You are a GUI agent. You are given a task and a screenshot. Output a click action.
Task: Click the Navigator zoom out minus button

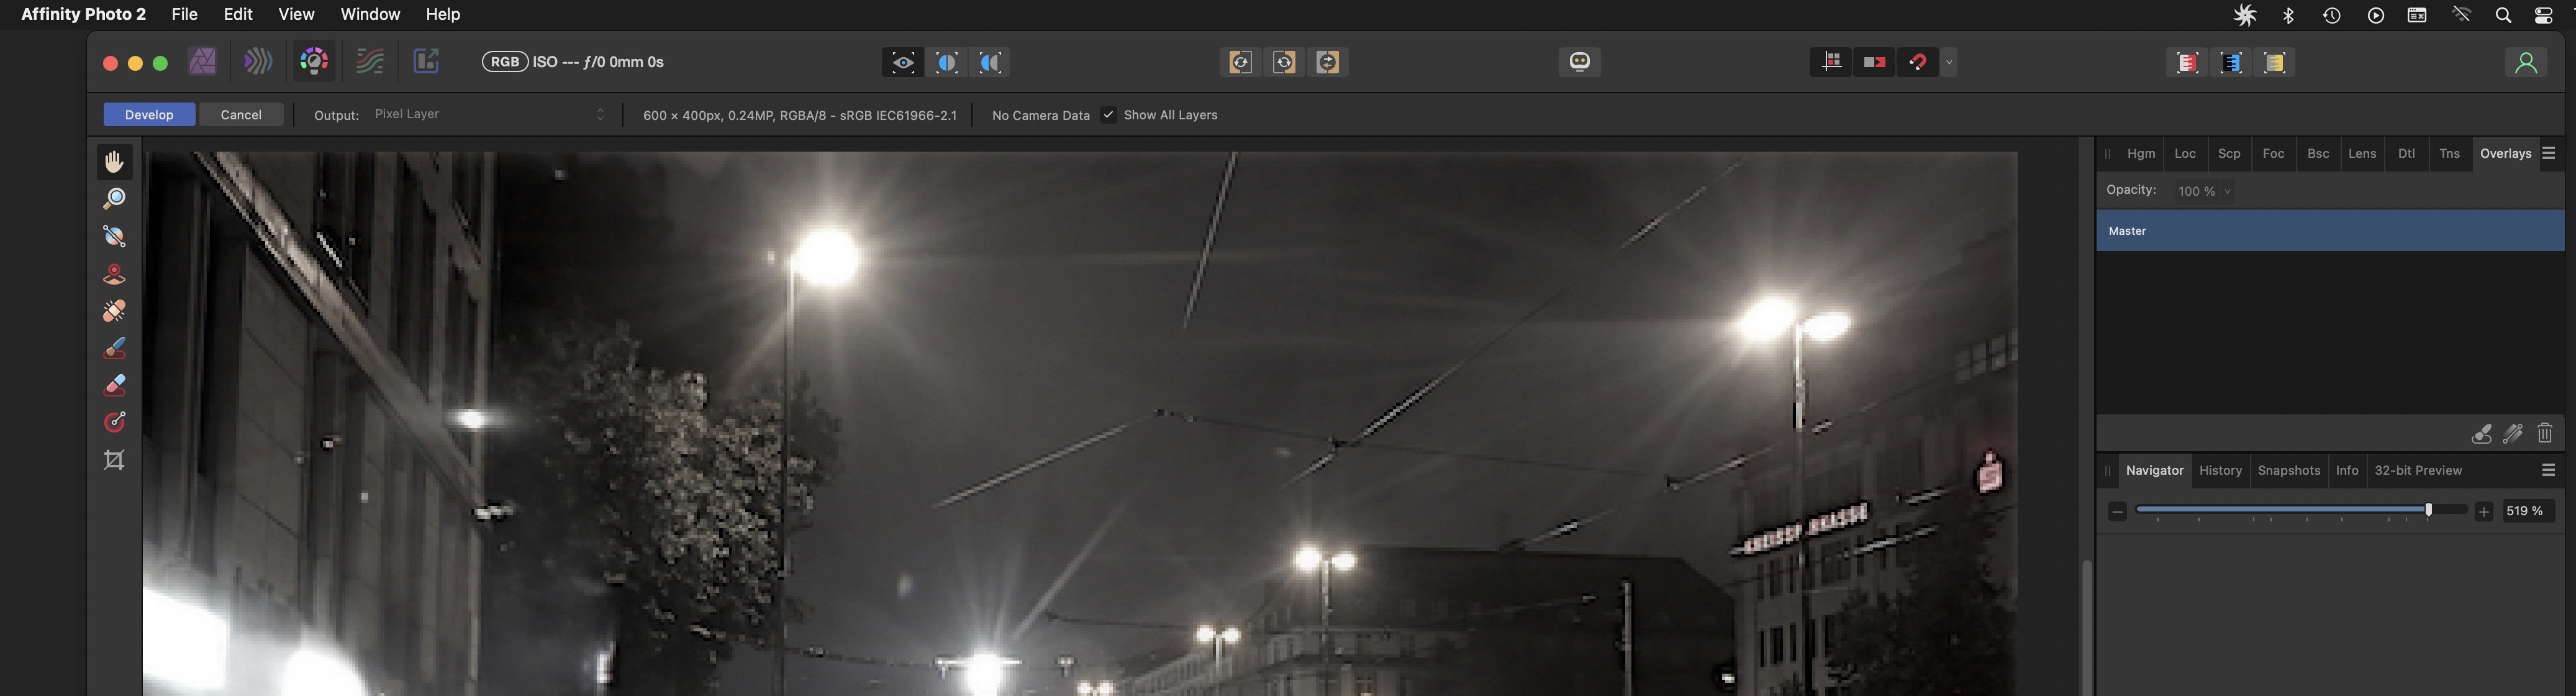pos(2117,511)
